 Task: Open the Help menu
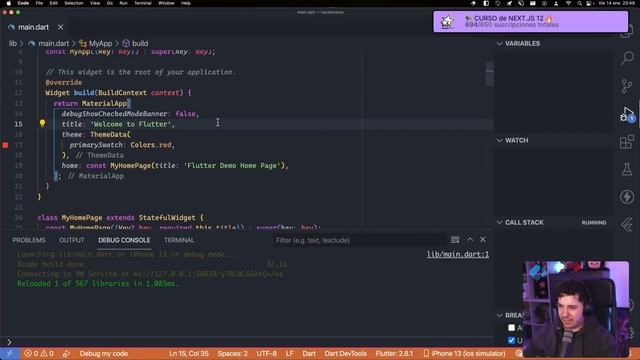pos(186,3)
